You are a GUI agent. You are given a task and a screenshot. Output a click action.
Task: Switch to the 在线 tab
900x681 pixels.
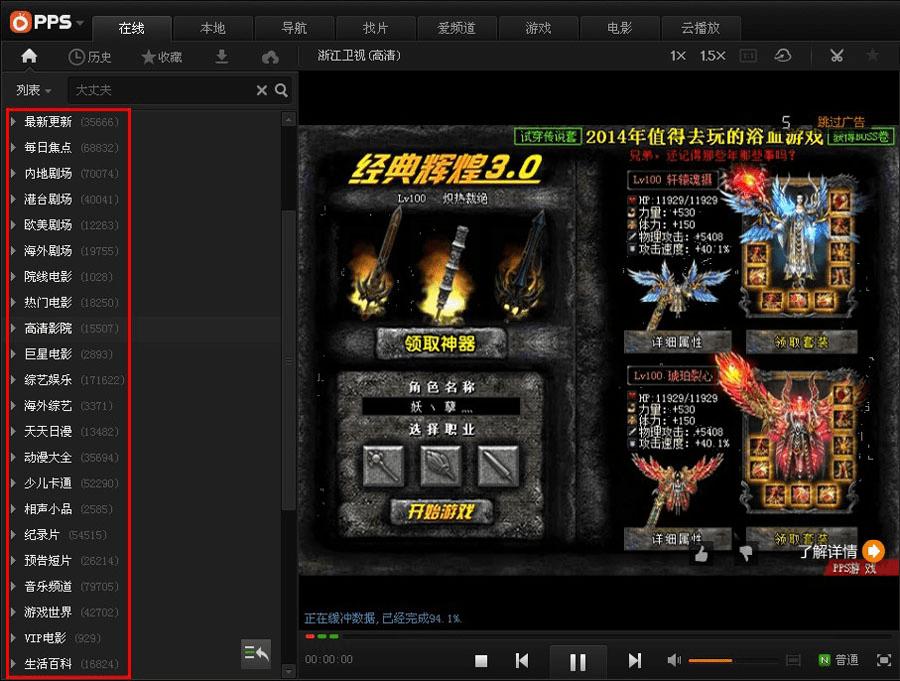click(131, 28)
